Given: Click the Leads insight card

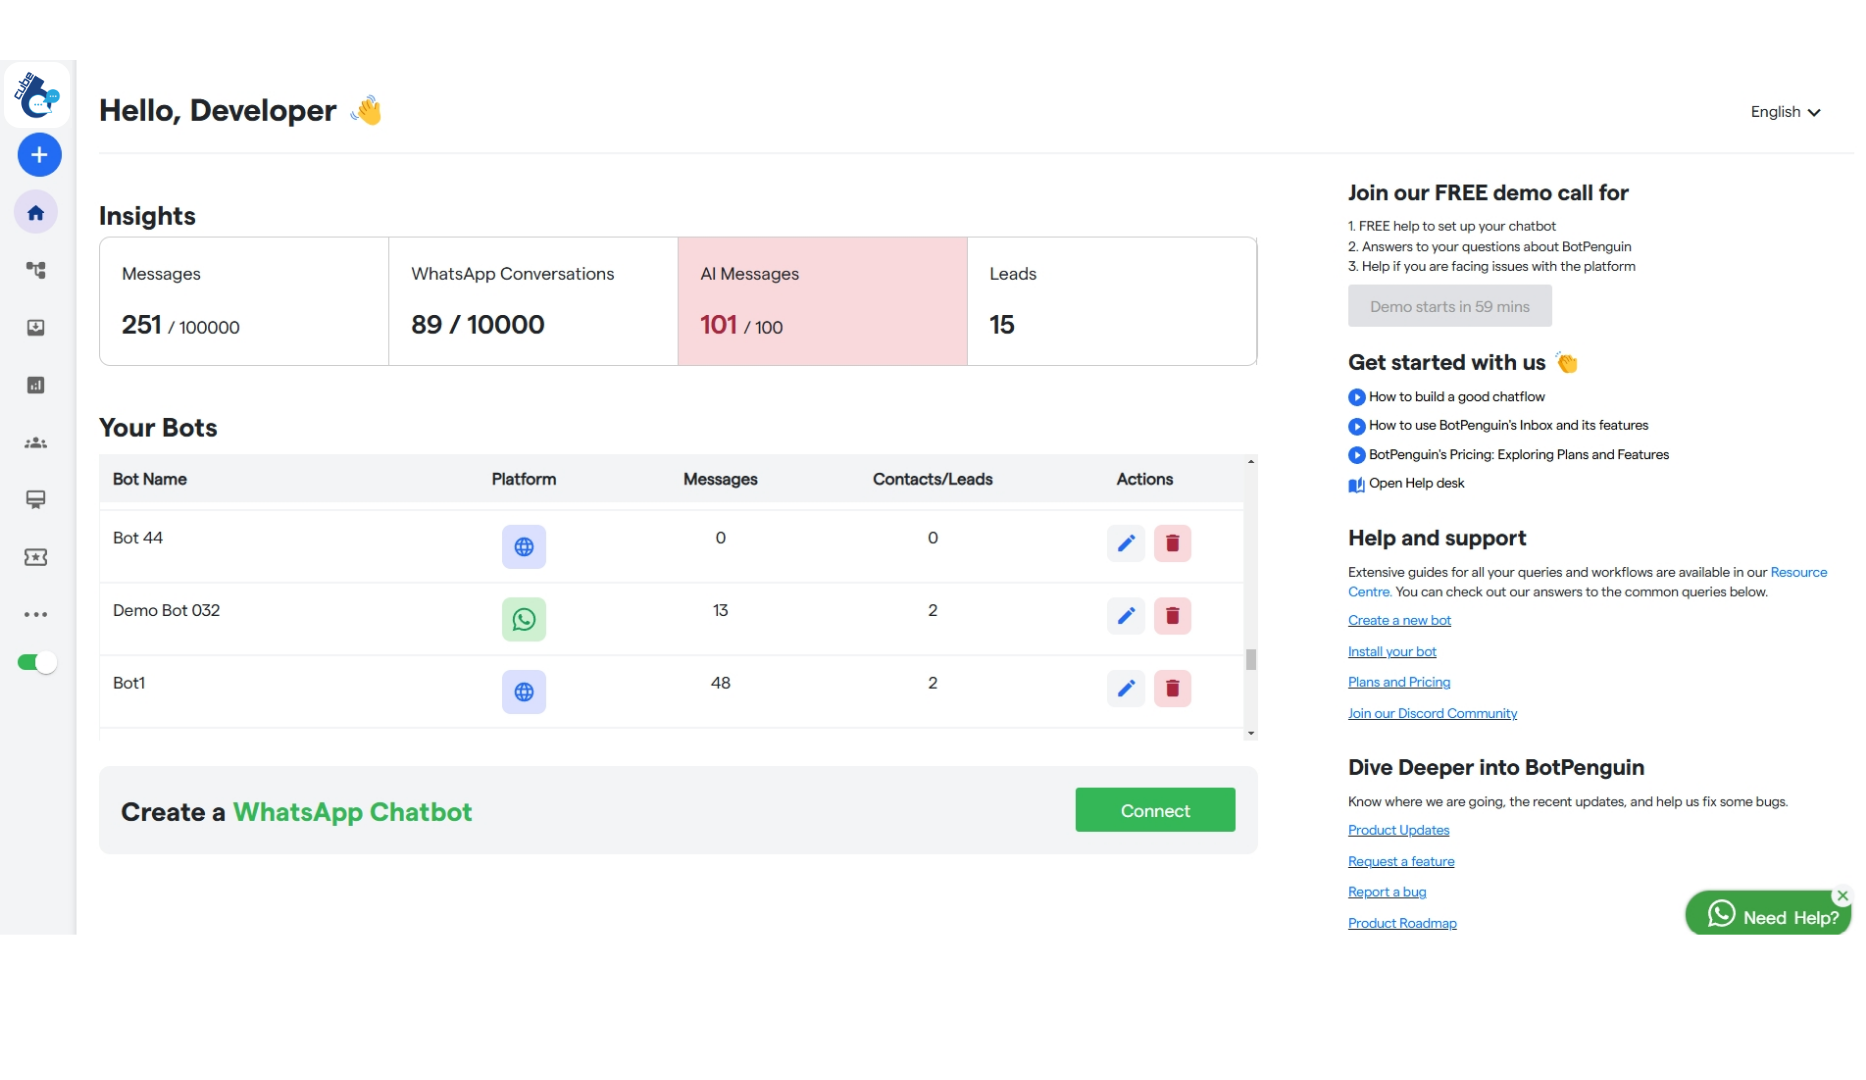Looking at the screenshot, I should click(1112, 301).
